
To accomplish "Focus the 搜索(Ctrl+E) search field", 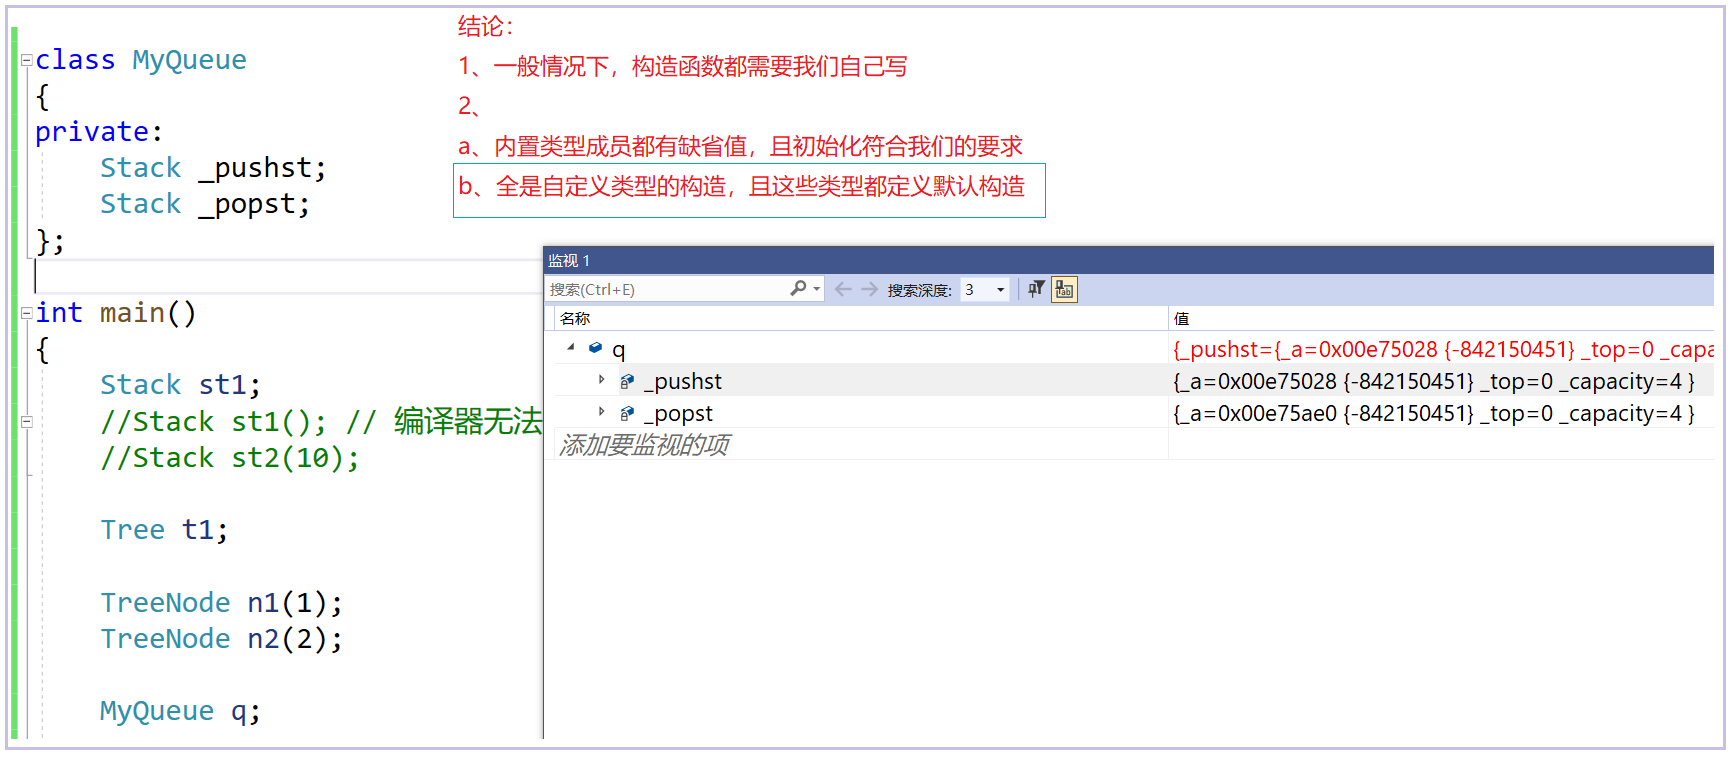I will pyautogui.click(x=667, y=289).
